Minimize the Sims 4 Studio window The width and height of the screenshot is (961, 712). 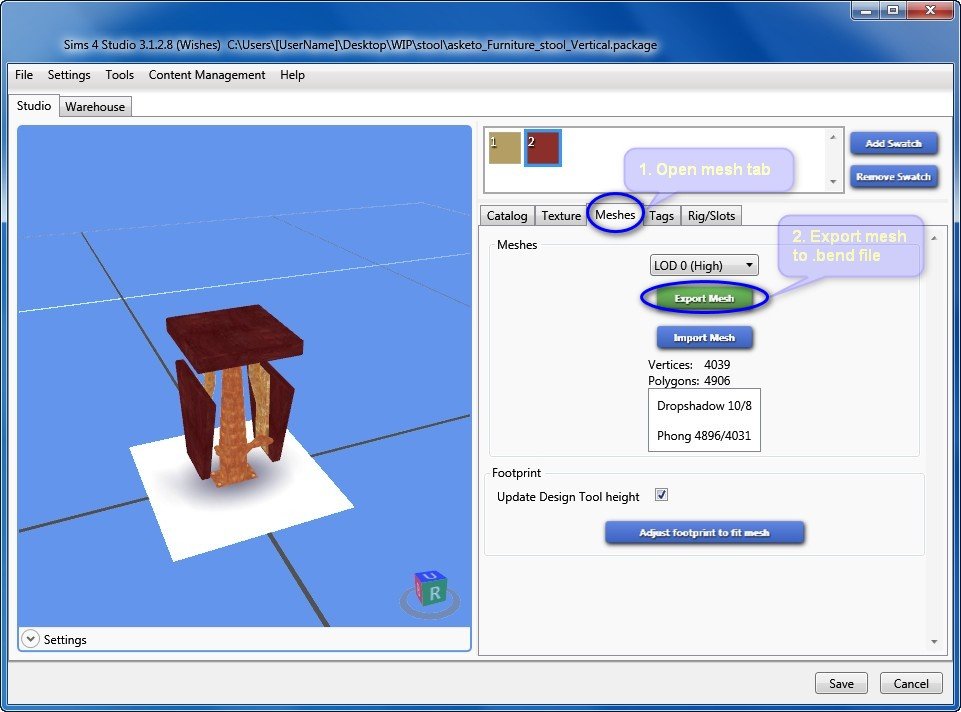click(x=866, y=10)
